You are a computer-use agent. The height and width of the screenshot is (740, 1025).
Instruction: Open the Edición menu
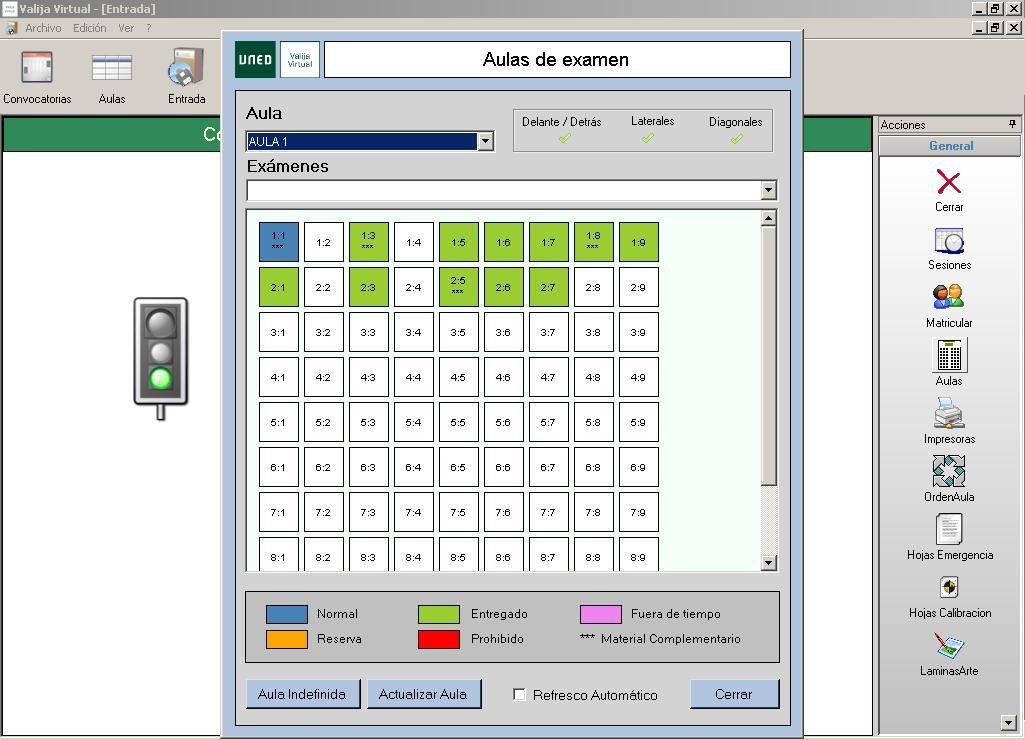coord(89,28)
